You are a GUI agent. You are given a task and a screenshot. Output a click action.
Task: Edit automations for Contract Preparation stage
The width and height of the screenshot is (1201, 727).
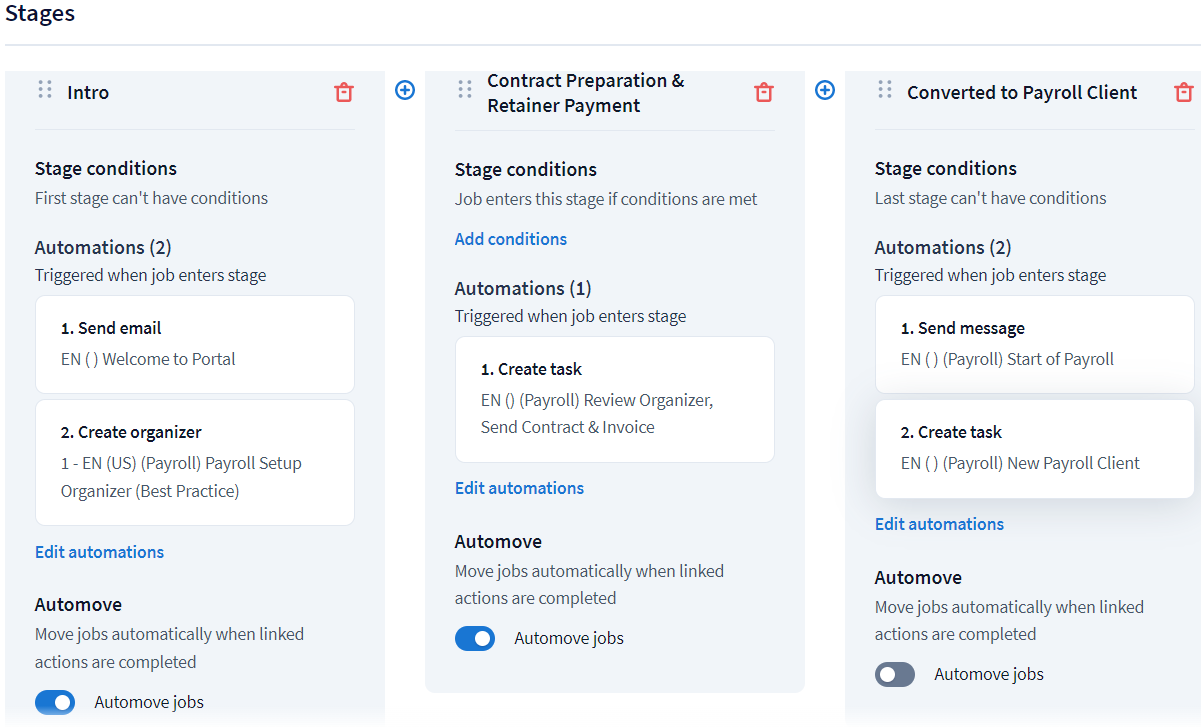click(x=519, y=488)
